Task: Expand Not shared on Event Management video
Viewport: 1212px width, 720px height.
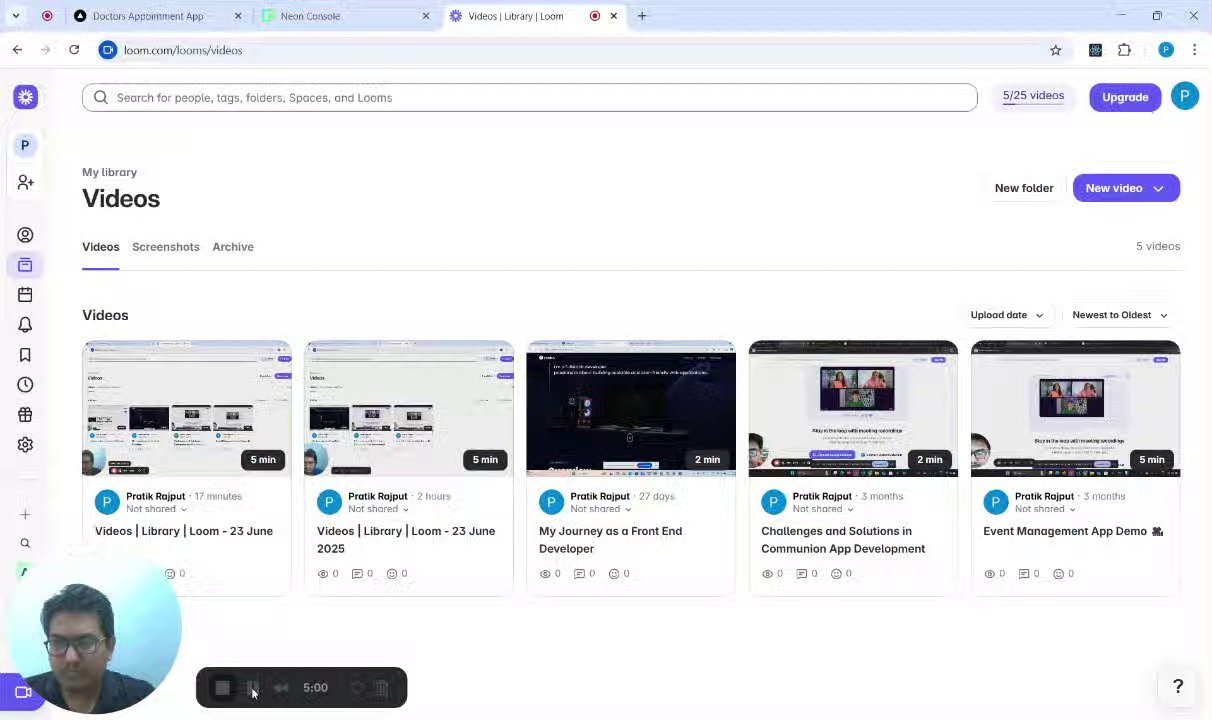Action: (1044, 509)
